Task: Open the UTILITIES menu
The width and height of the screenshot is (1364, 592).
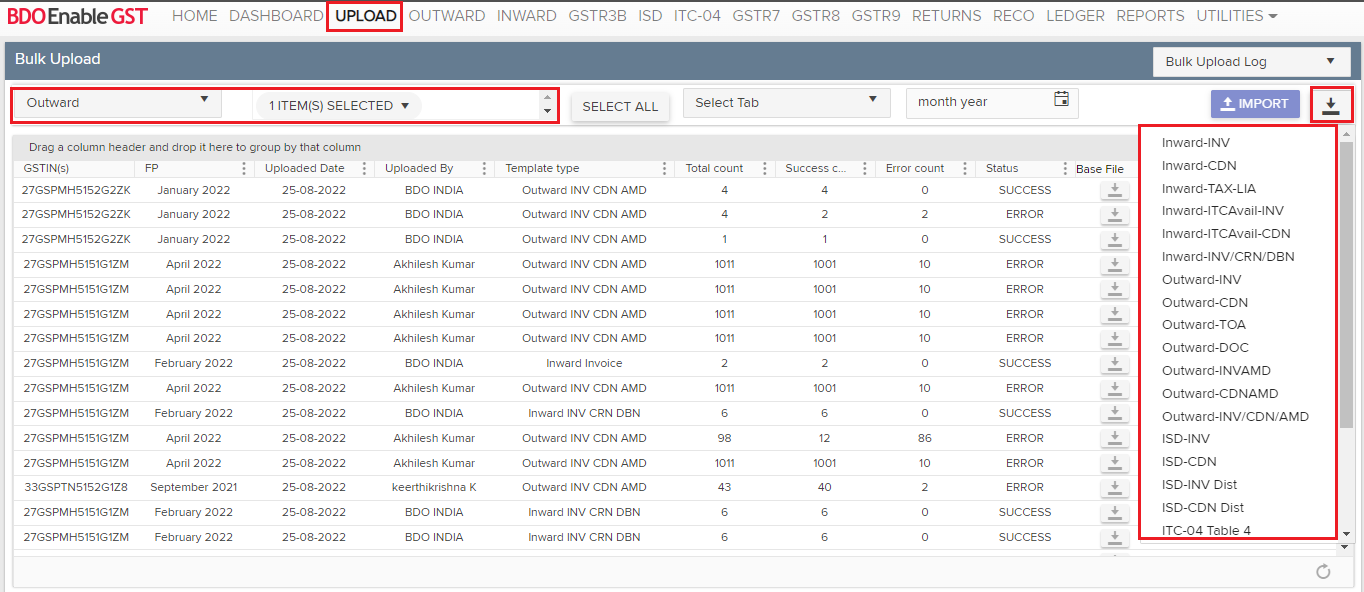Action: [x=1236, y=16]
